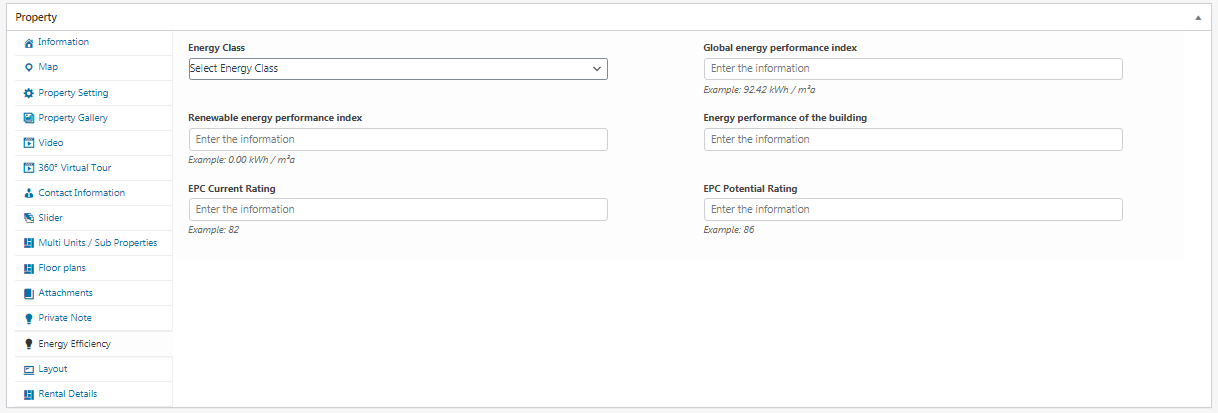This screenshot has height=413, width=1218.
Task: Click the Slider images icon
Action: pos(29,218)
